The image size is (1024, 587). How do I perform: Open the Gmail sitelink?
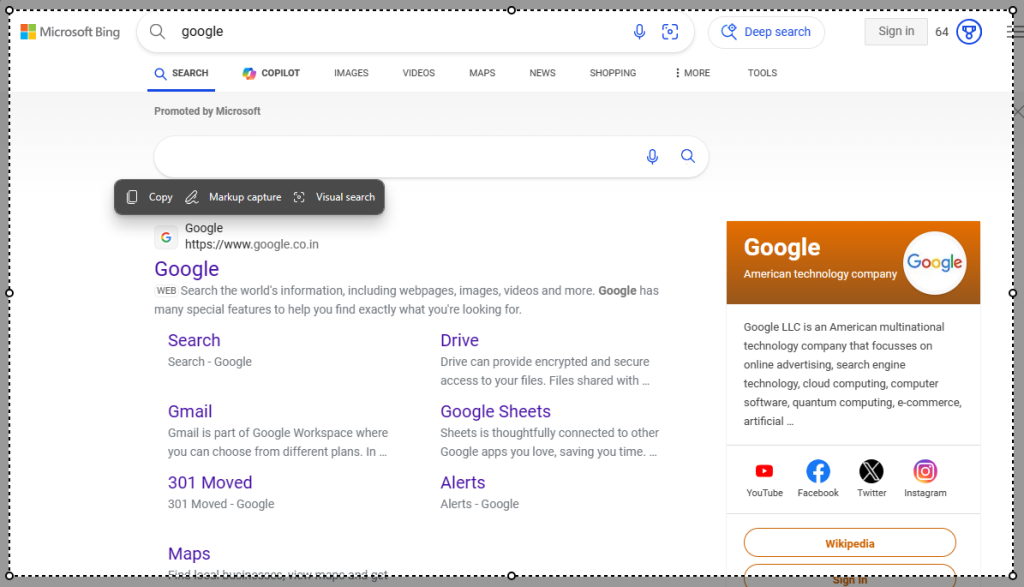(190, 411)
